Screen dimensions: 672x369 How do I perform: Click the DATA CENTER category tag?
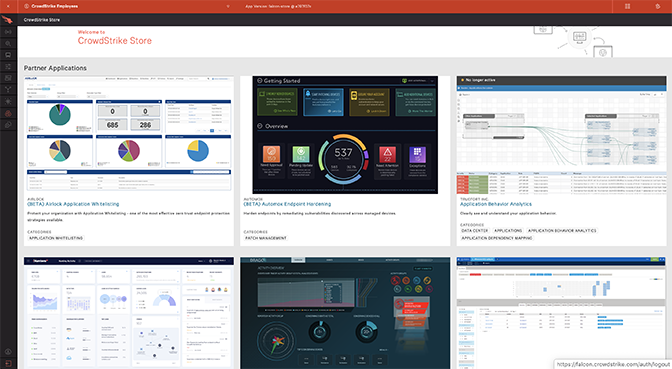[474, 231]
